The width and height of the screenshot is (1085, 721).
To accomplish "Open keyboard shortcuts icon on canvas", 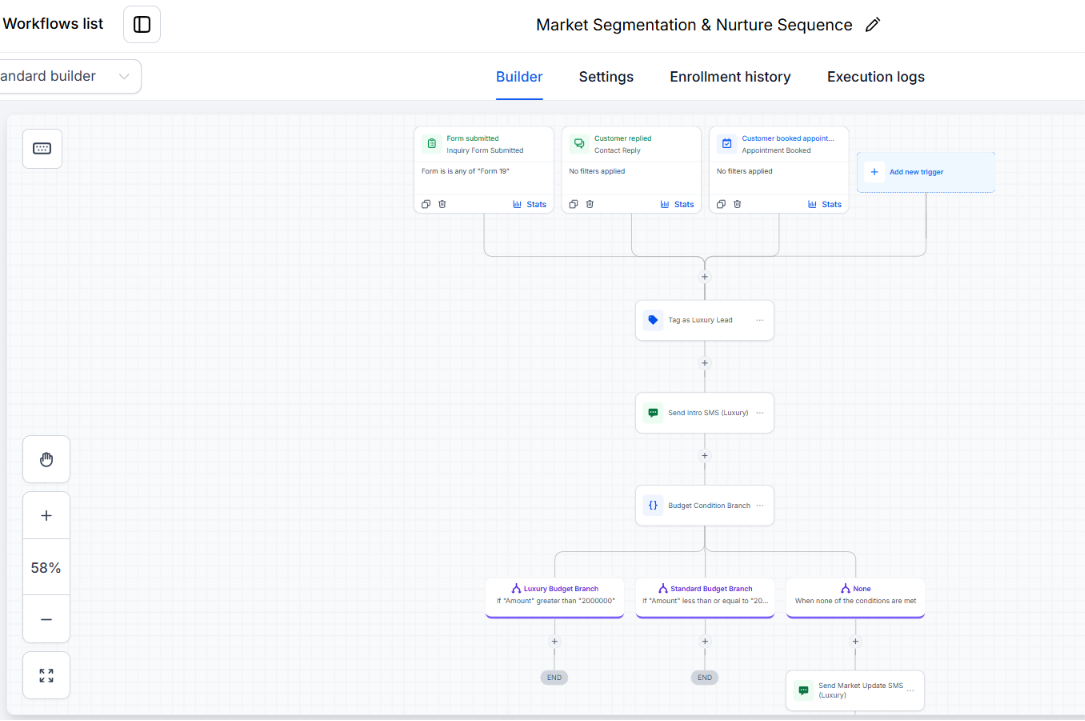I will (42, 148).
